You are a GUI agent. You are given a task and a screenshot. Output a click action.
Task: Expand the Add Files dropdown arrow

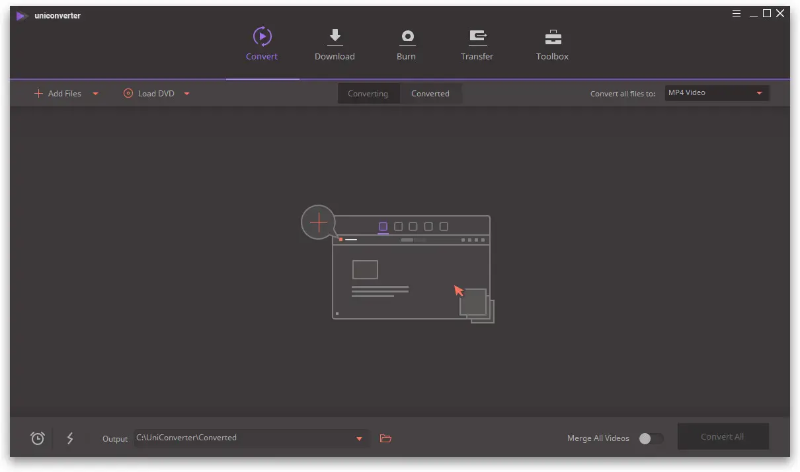point(96,94)
